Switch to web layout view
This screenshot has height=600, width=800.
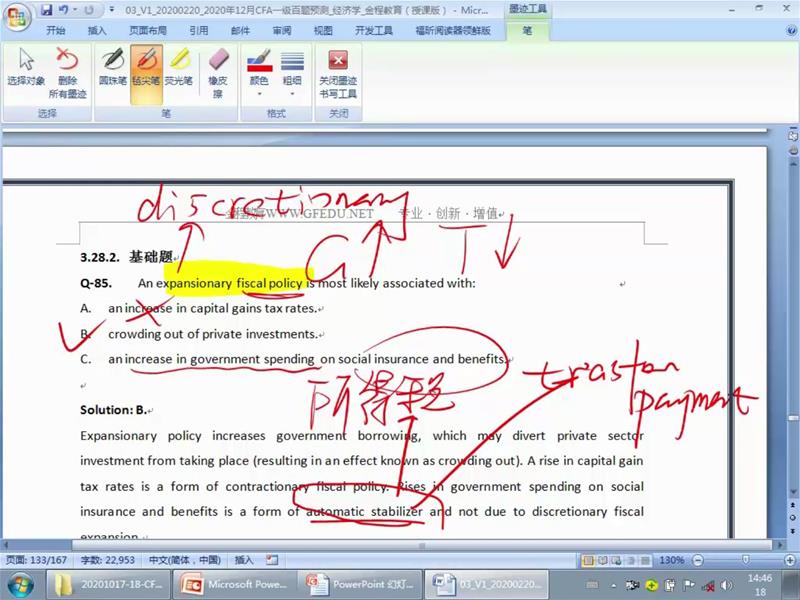[616, 560]
